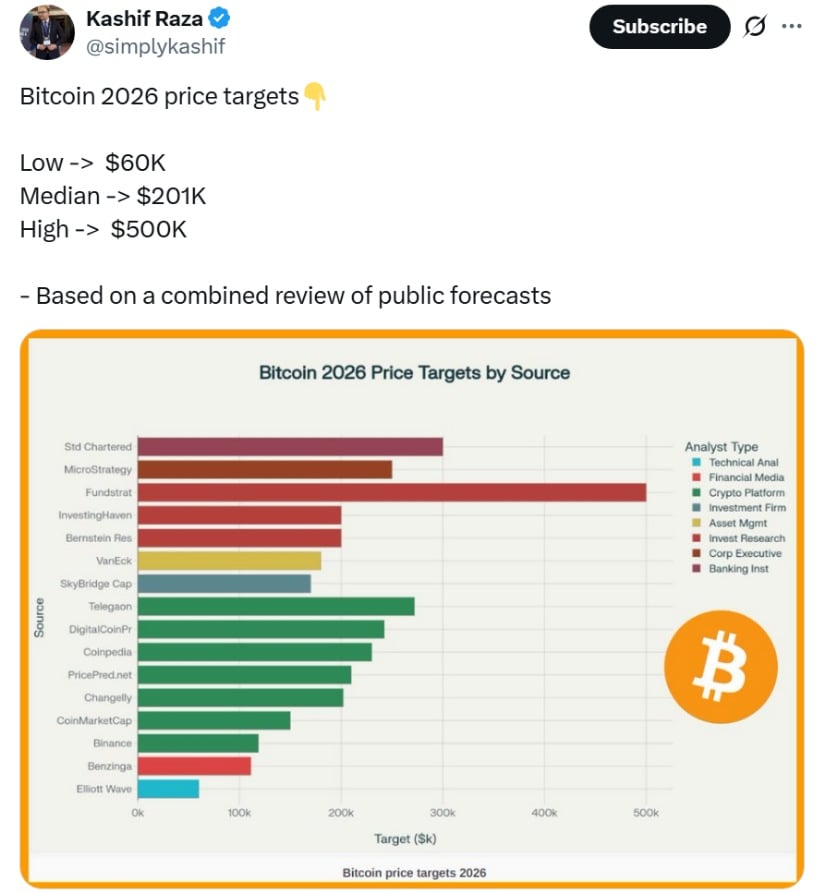Click the Crypto Platform legend swatch
Viewport: 825px width, 893px height.
(x=695, y=493)
